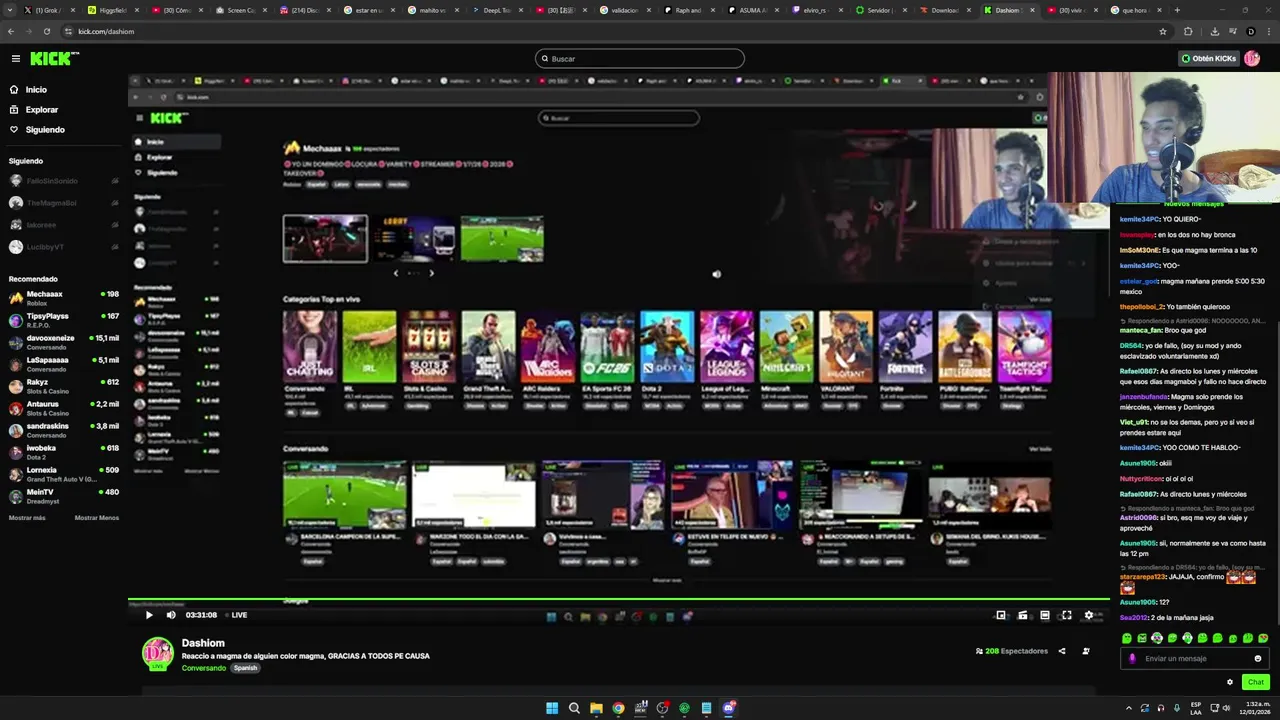This screenshot has width=1280, height=720.
Task: Show hidden tray icons
Action: click(1130, 708)
